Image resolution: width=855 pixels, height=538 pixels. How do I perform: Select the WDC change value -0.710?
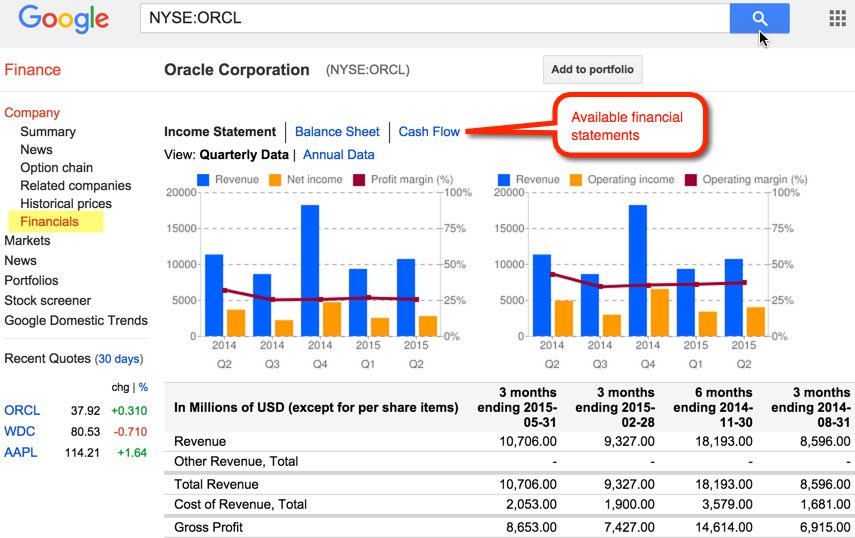coord(130,432)
